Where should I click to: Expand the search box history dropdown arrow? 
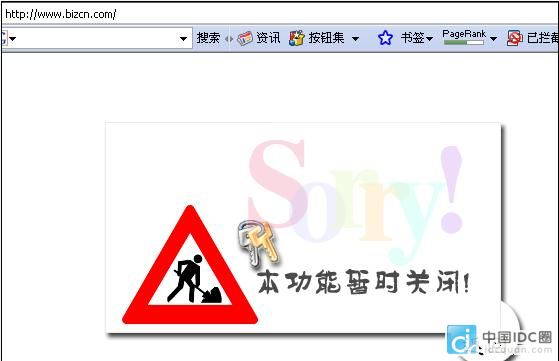[x=183, y=38]
